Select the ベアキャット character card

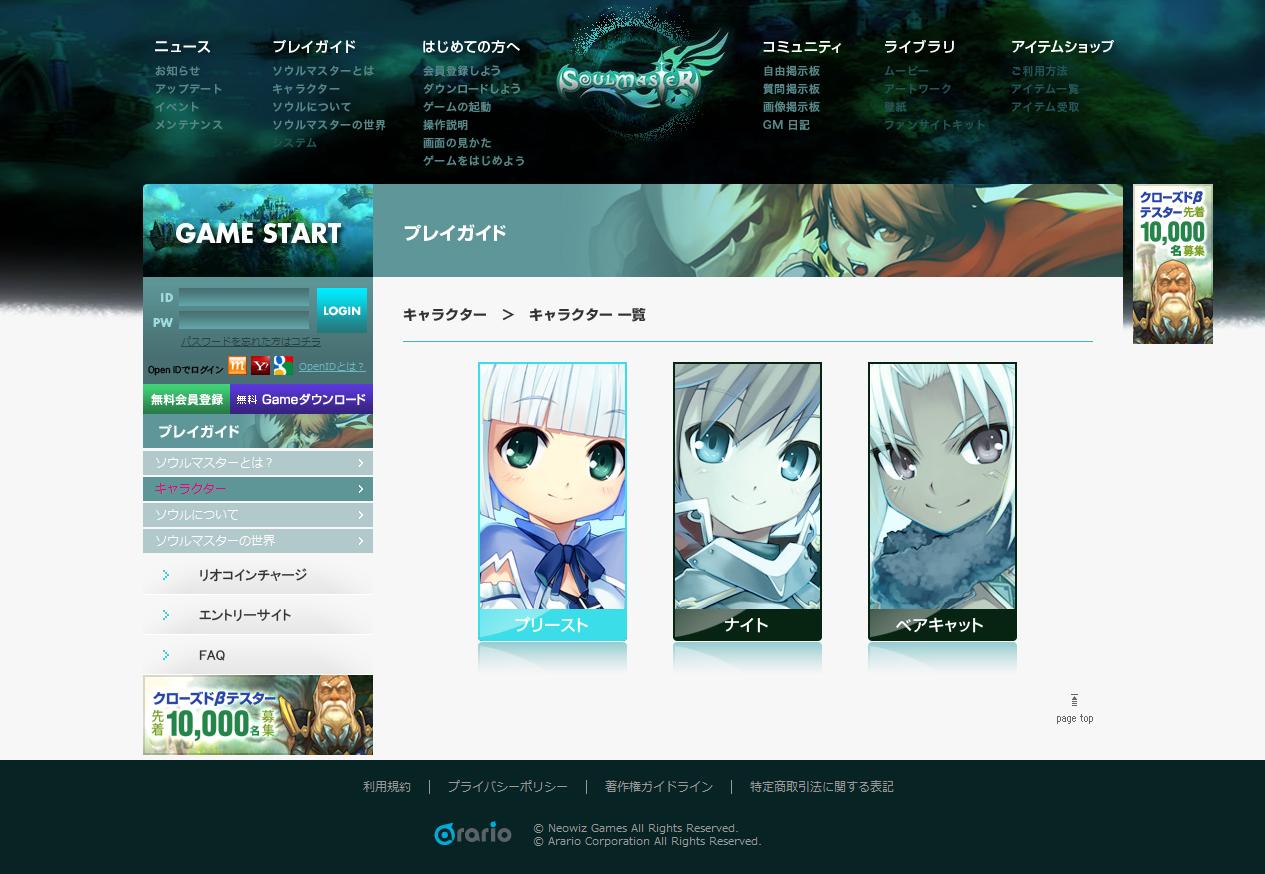942,501
